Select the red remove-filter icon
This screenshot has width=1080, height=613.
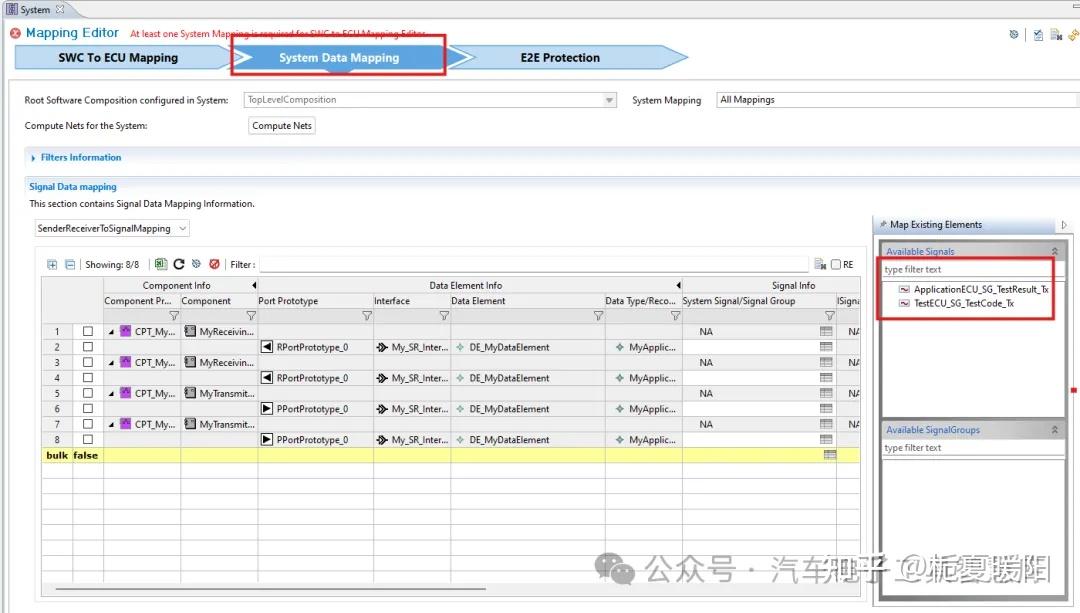[211, 264]
